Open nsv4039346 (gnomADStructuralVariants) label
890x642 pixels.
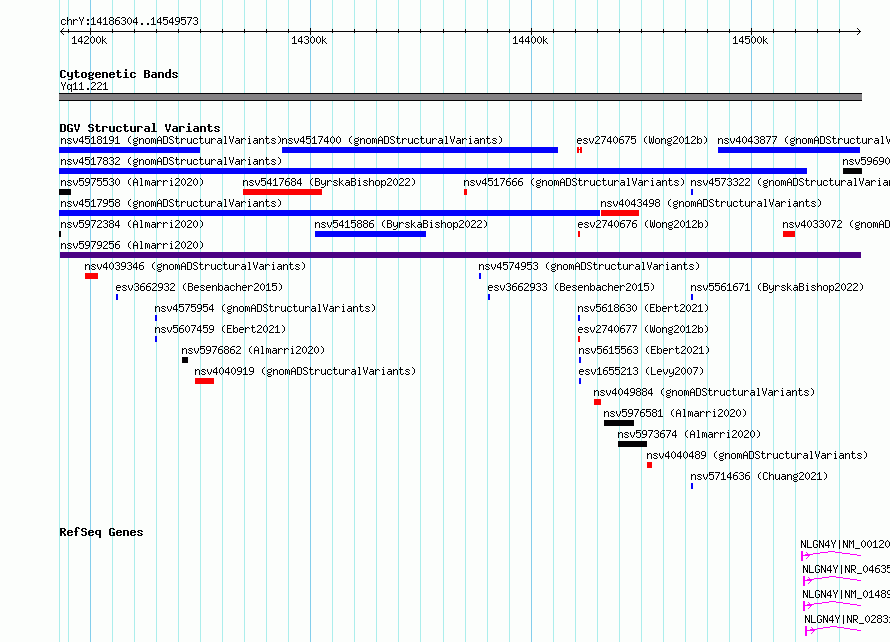(195, 266)
